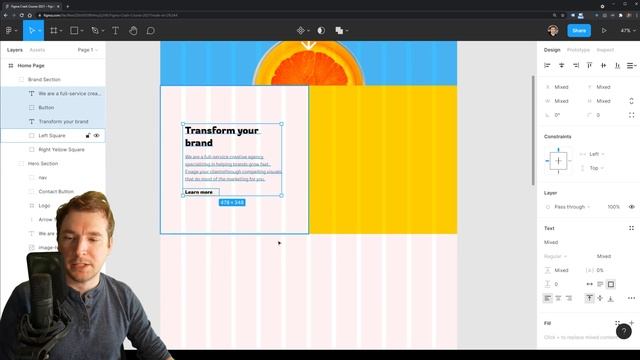Screen dimensions: 640x360
Task: Click the X position field
Action: 562,87
